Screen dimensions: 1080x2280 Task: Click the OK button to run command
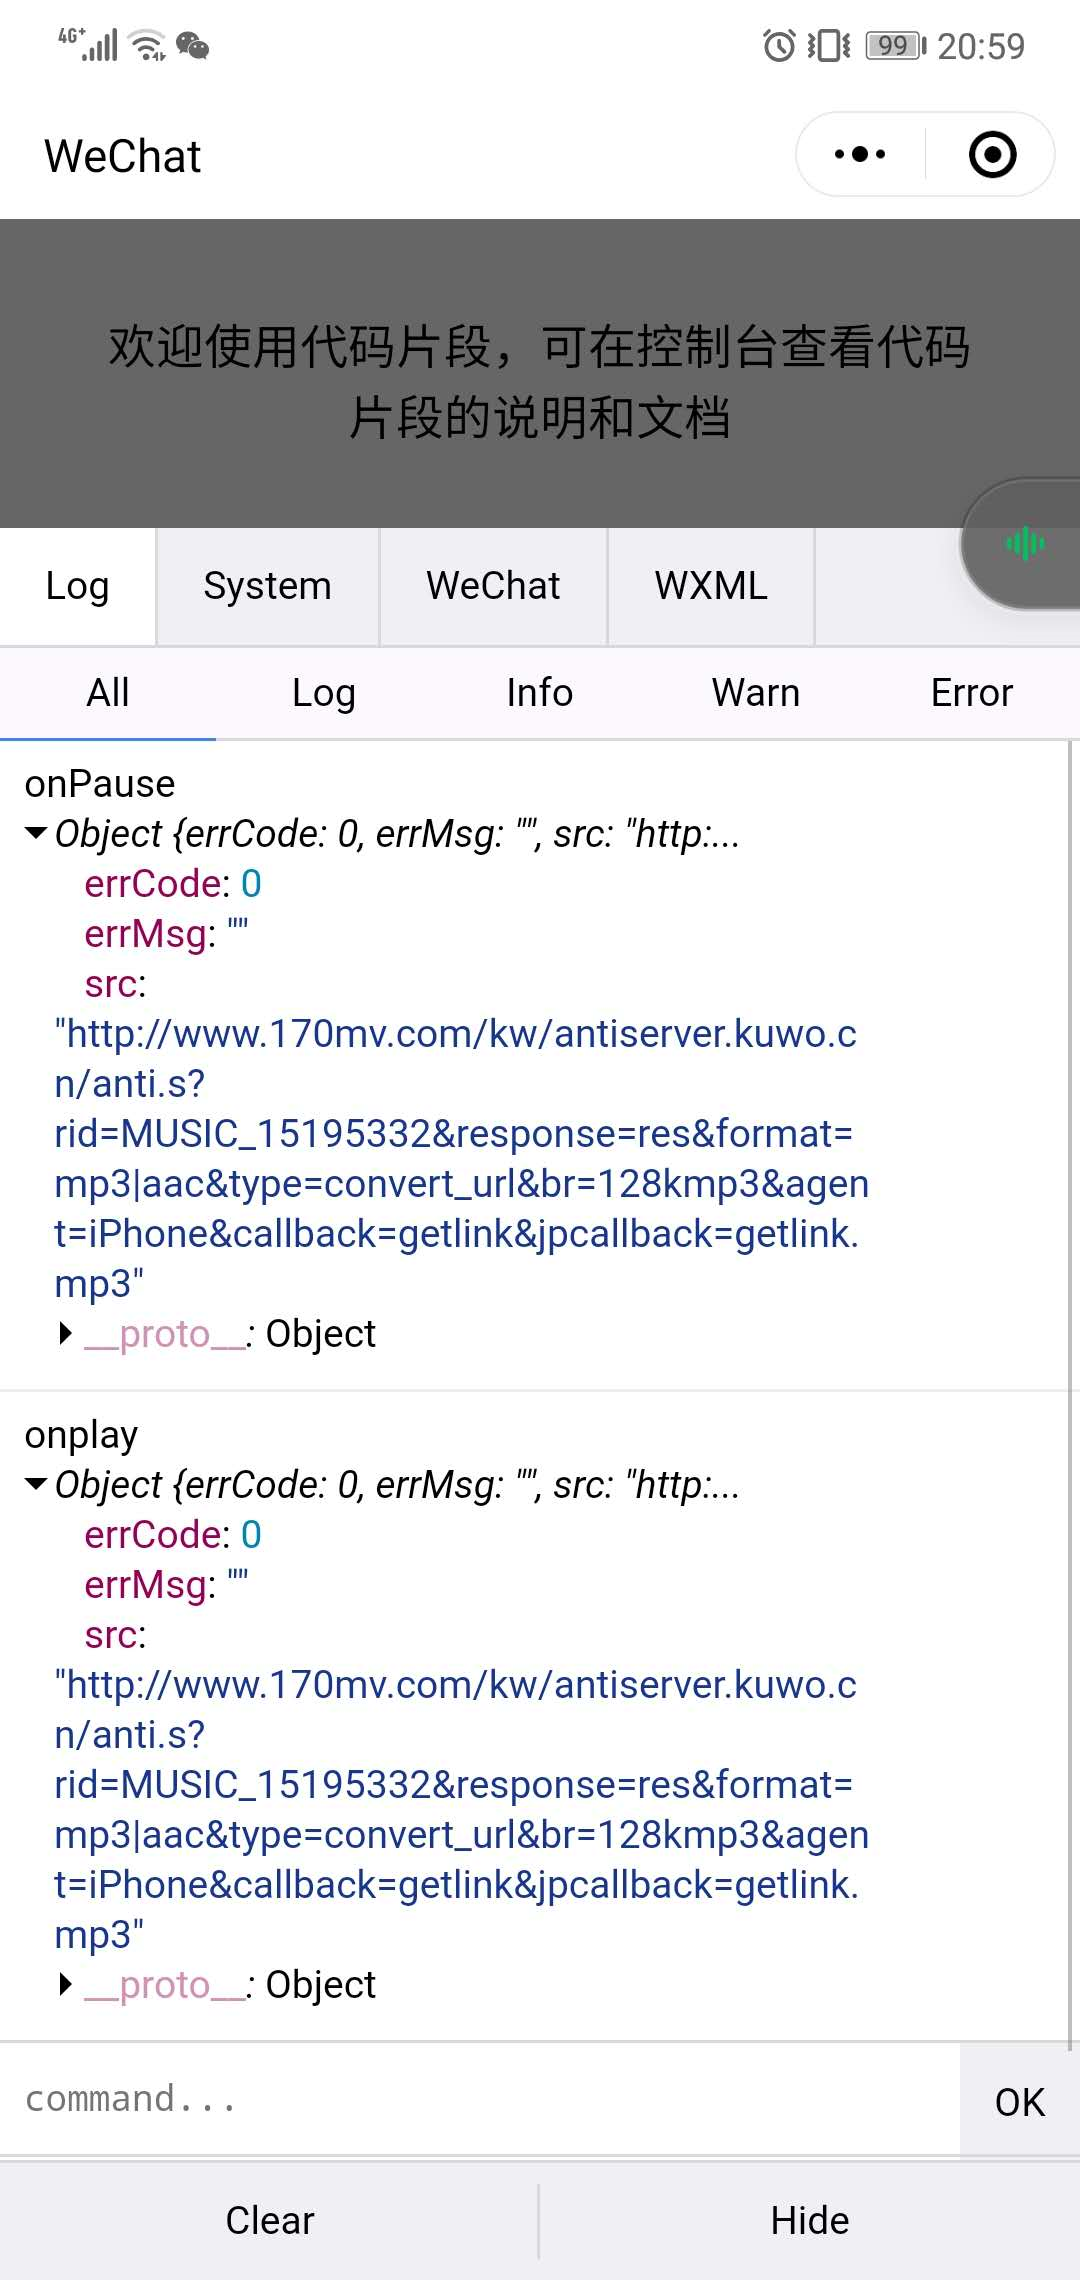(1020, 2102)
